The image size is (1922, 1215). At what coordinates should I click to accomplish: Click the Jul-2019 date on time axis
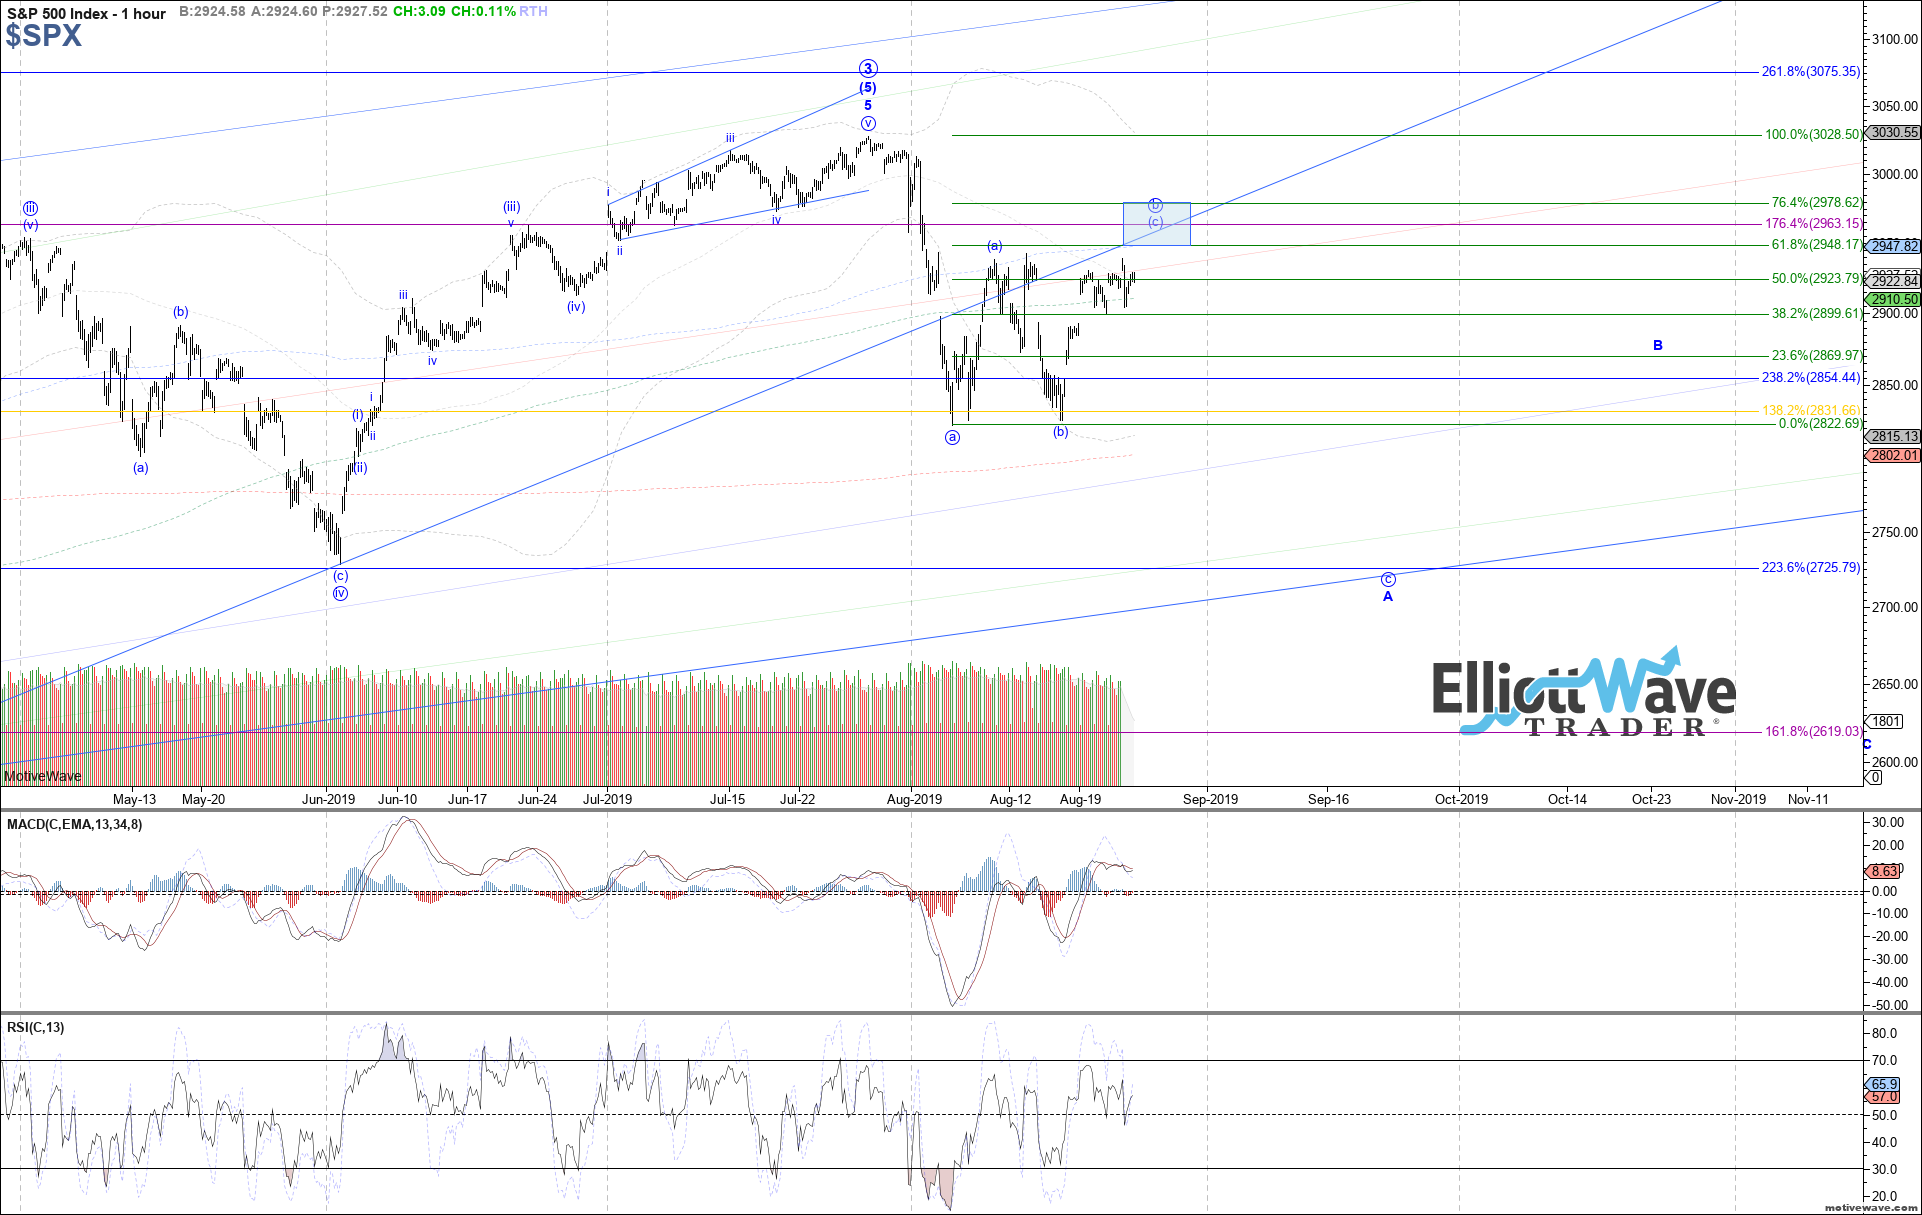607,799
